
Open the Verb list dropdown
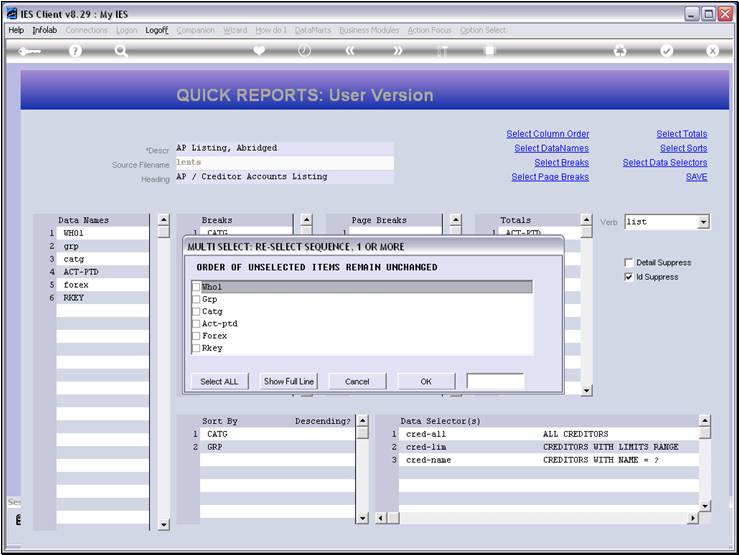click(x=703, y=222)
